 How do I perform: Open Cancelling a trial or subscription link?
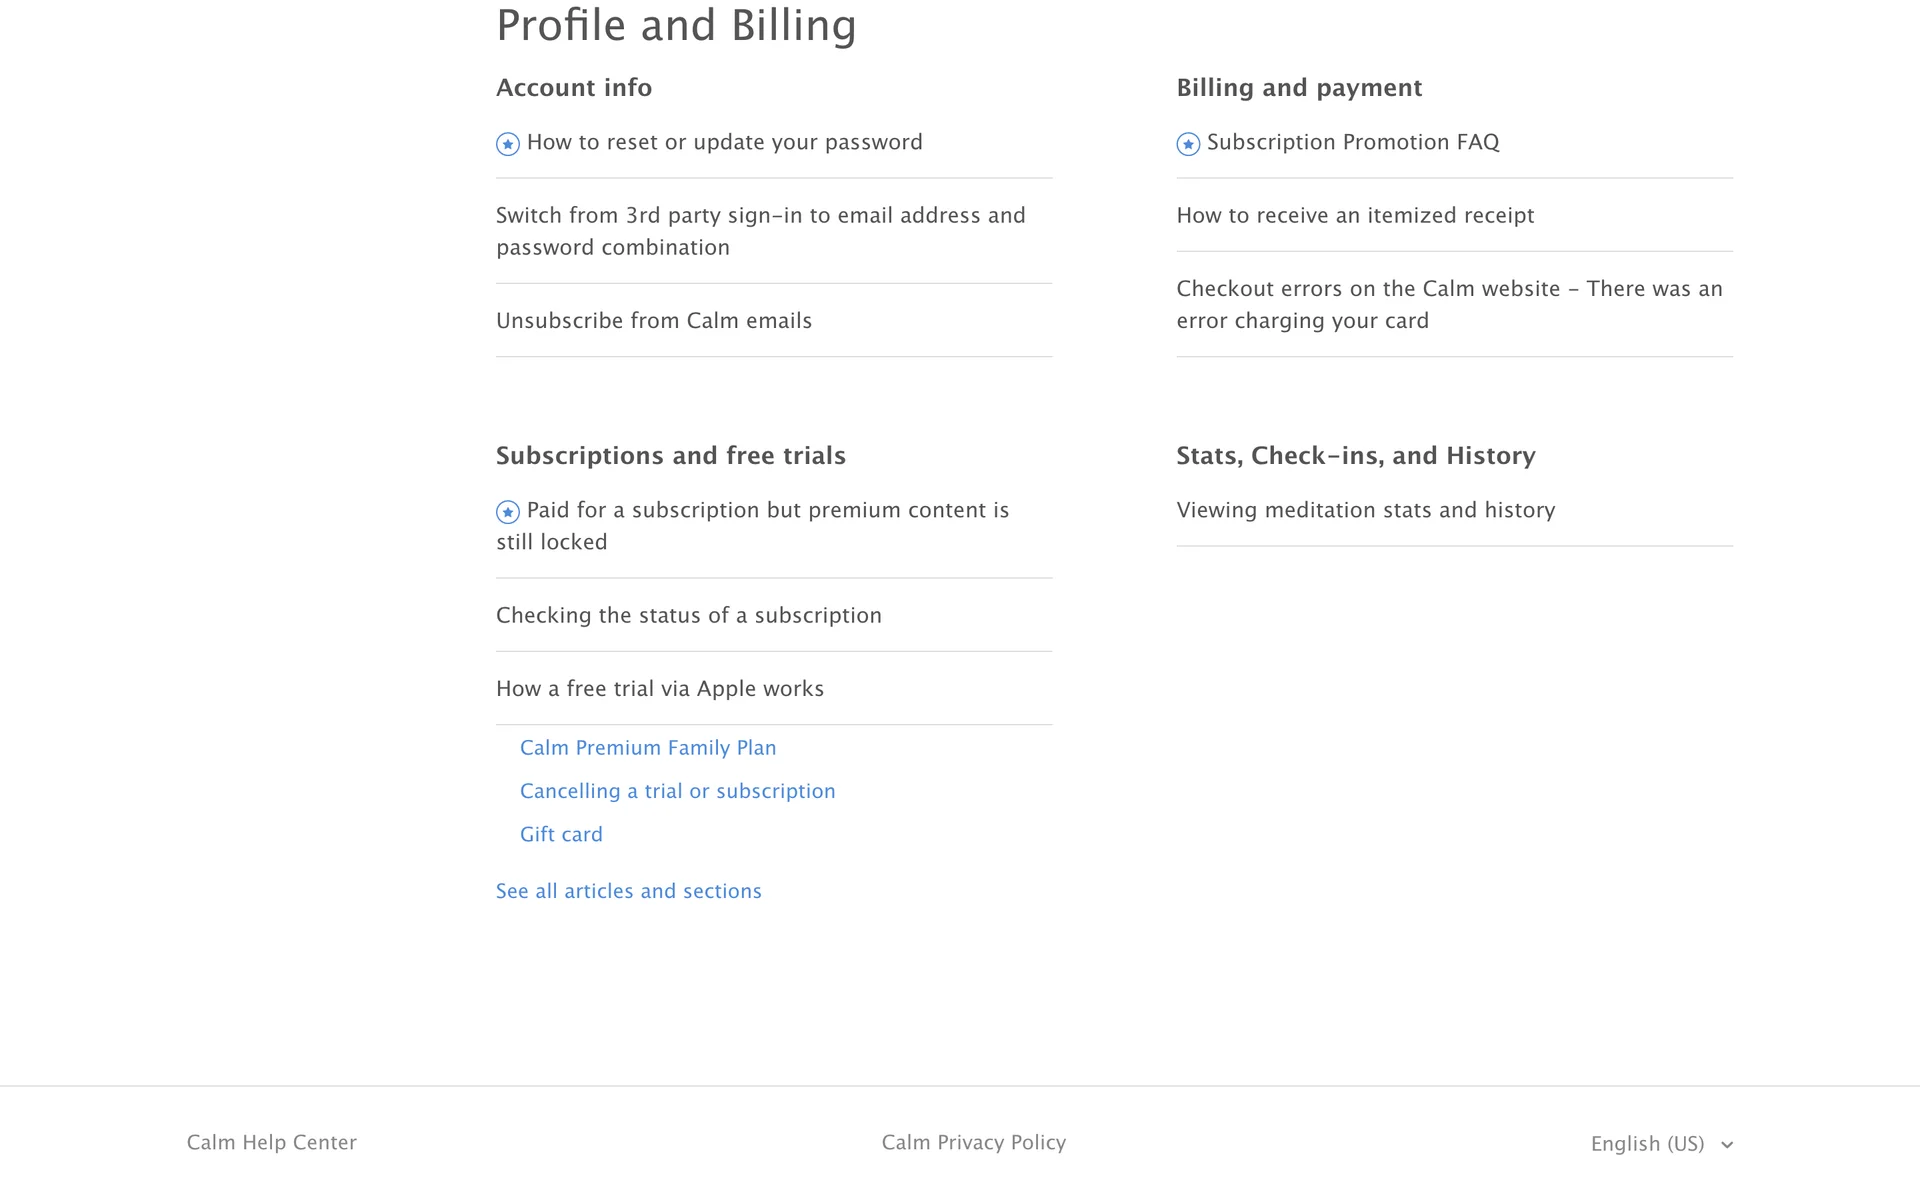pos(677,791)
